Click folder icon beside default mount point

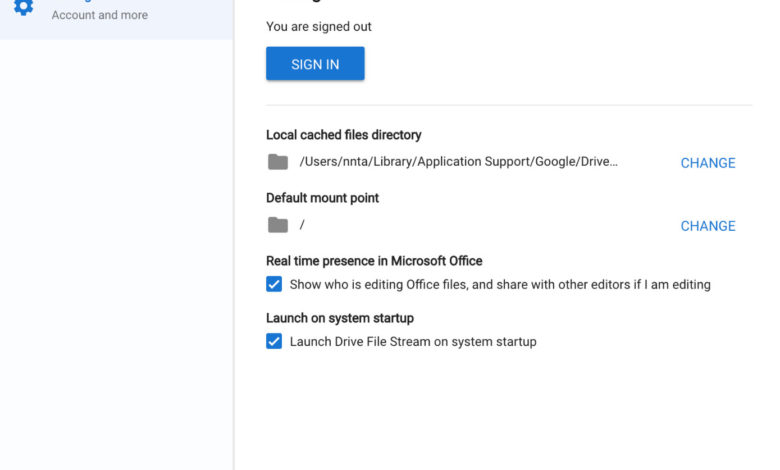(x=278, y=225)
